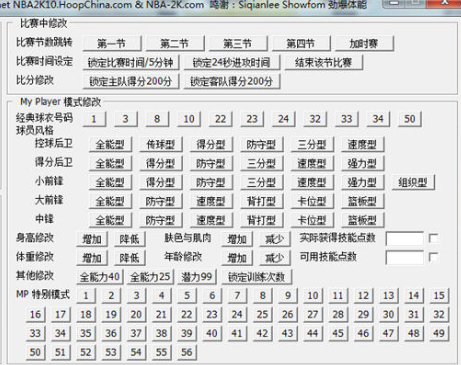Click 结束该节比赛 to end the quarter
This screenshot has width=461, height=365.
click(323, 62)
